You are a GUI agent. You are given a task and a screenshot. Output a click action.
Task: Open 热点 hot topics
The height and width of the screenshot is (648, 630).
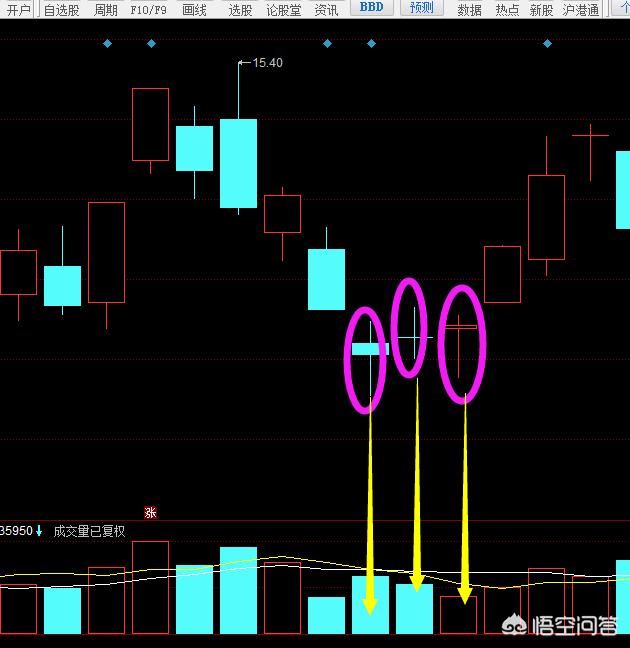[507, 10]
